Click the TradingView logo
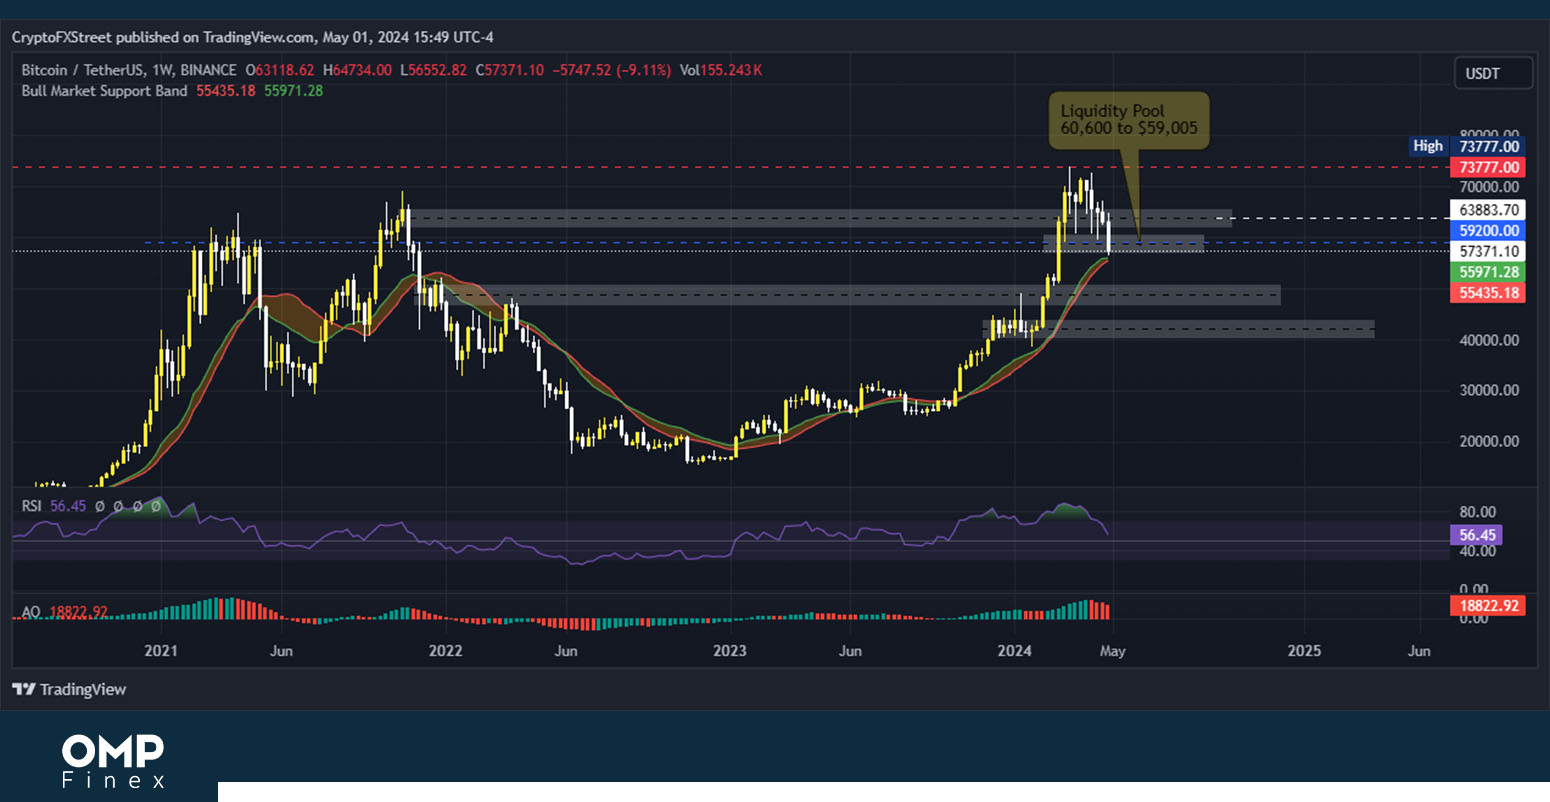1550x802 pixels. coord(69,689)
